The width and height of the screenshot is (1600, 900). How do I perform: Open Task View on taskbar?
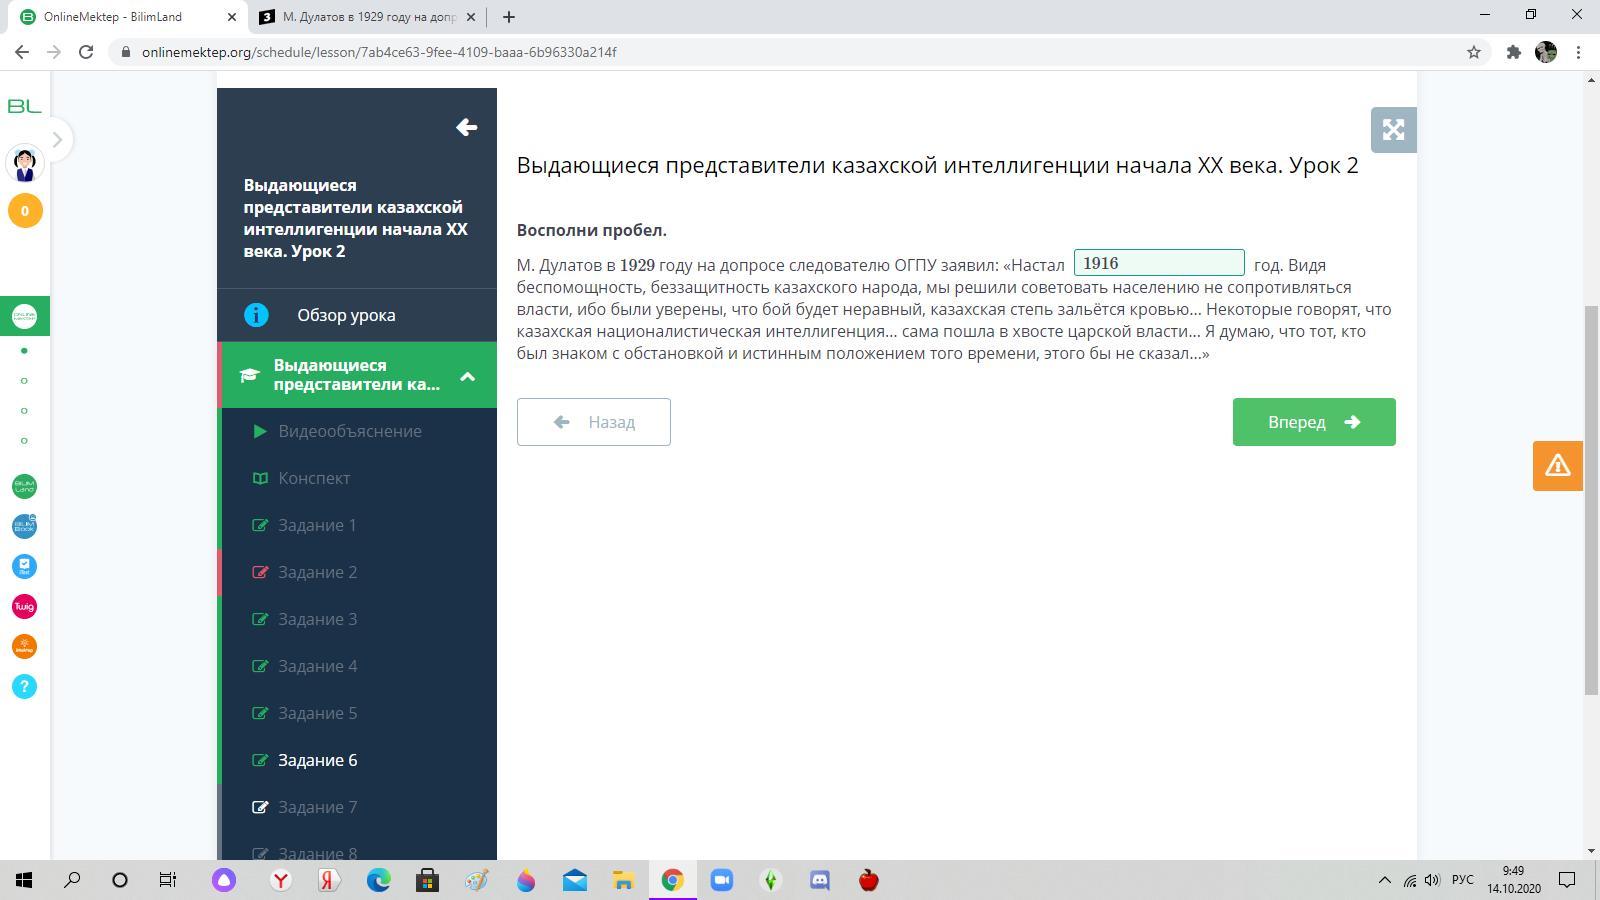tap(168, 880)
